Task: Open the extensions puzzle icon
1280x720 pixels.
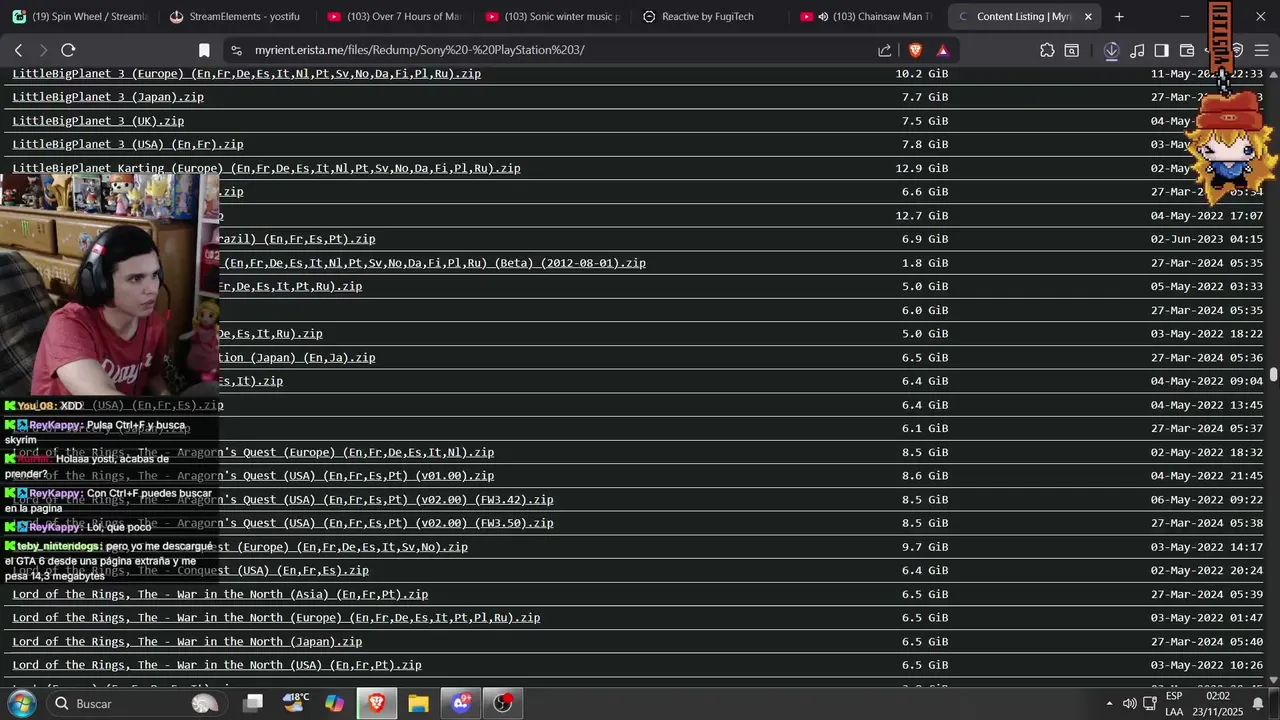Action: coord(1047,50)
